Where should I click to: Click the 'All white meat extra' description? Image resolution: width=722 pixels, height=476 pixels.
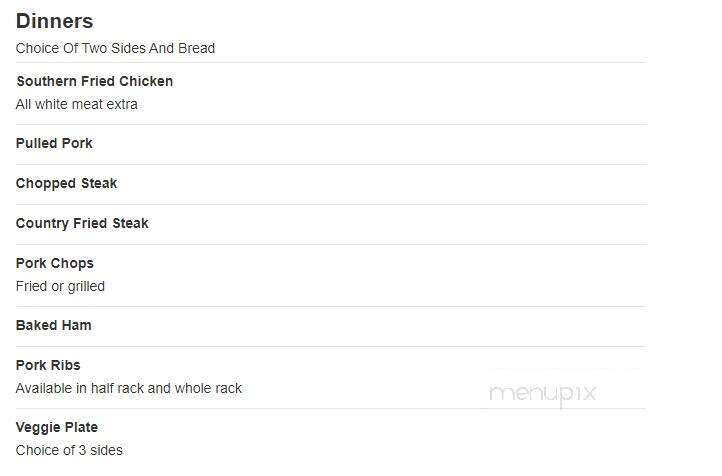76,104
